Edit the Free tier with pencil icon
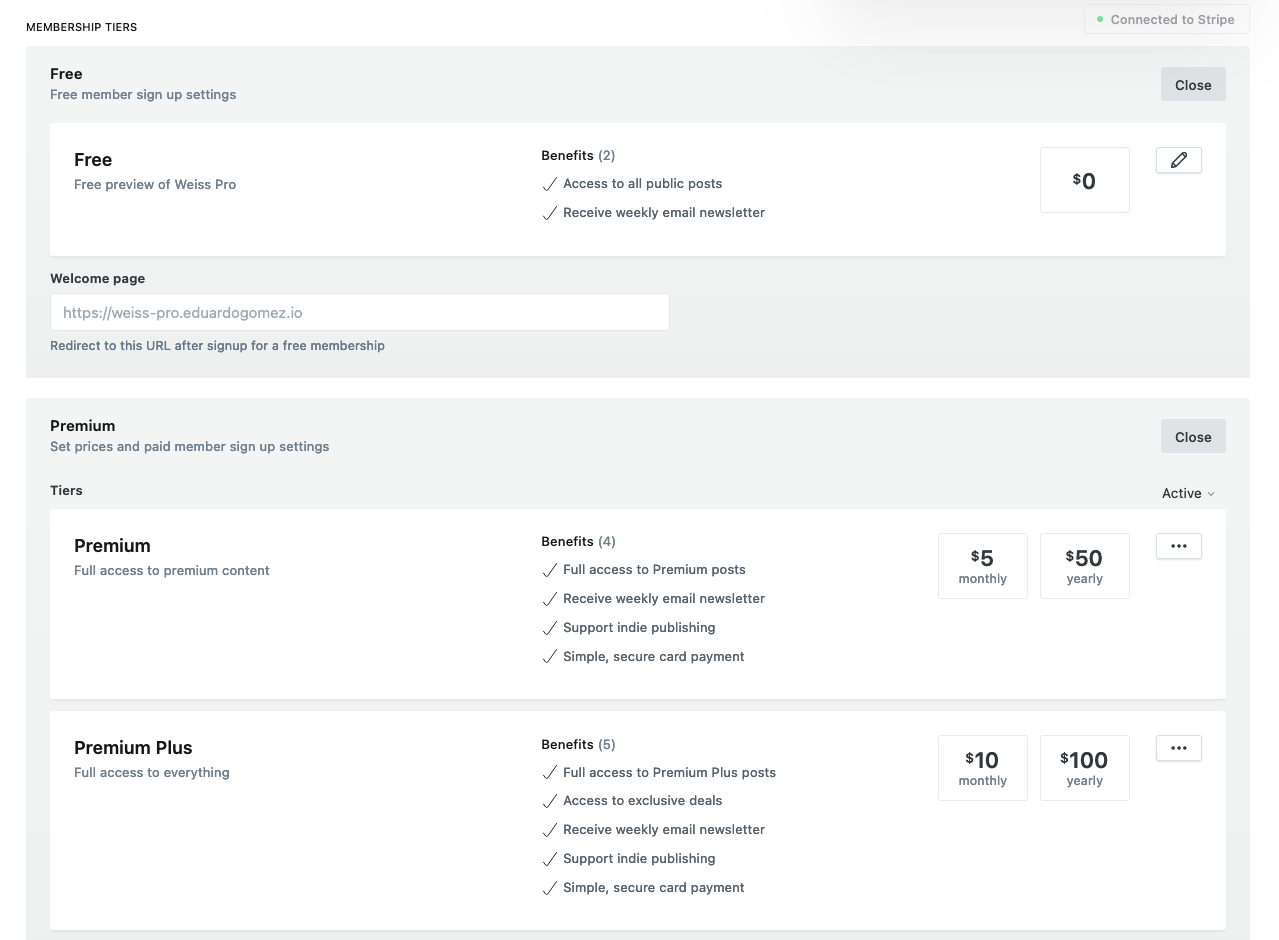Viewport: 1279px width, 940px height. (x=1178, y=160)
